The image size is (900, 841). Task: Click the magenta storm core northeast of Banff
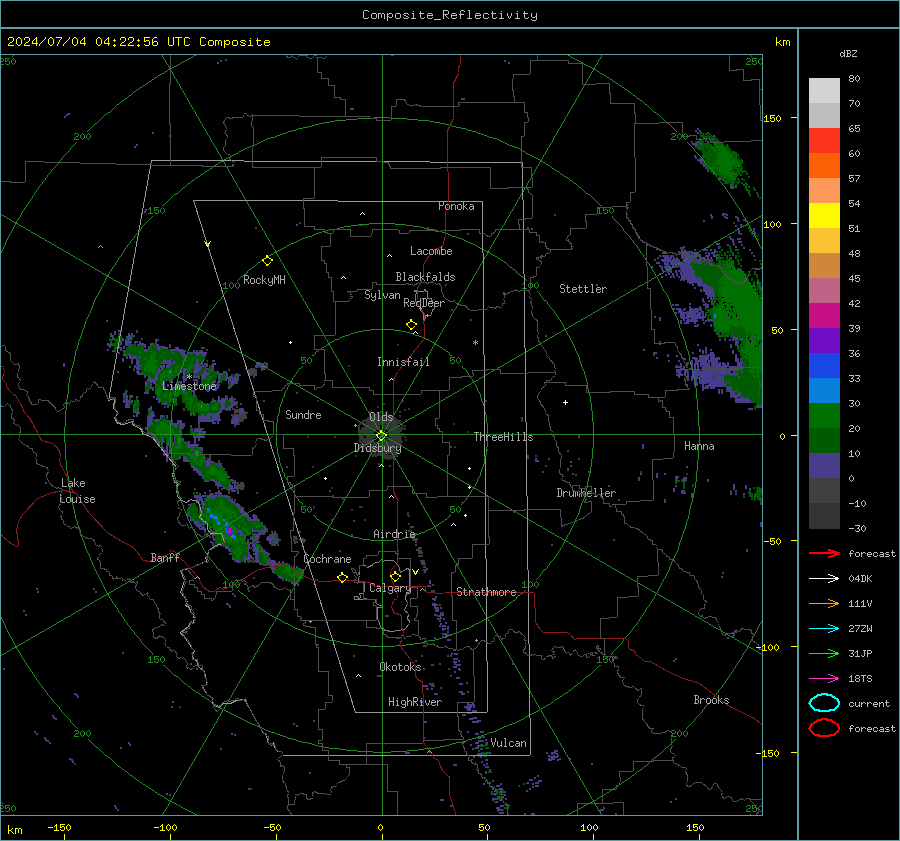(230, 531)
